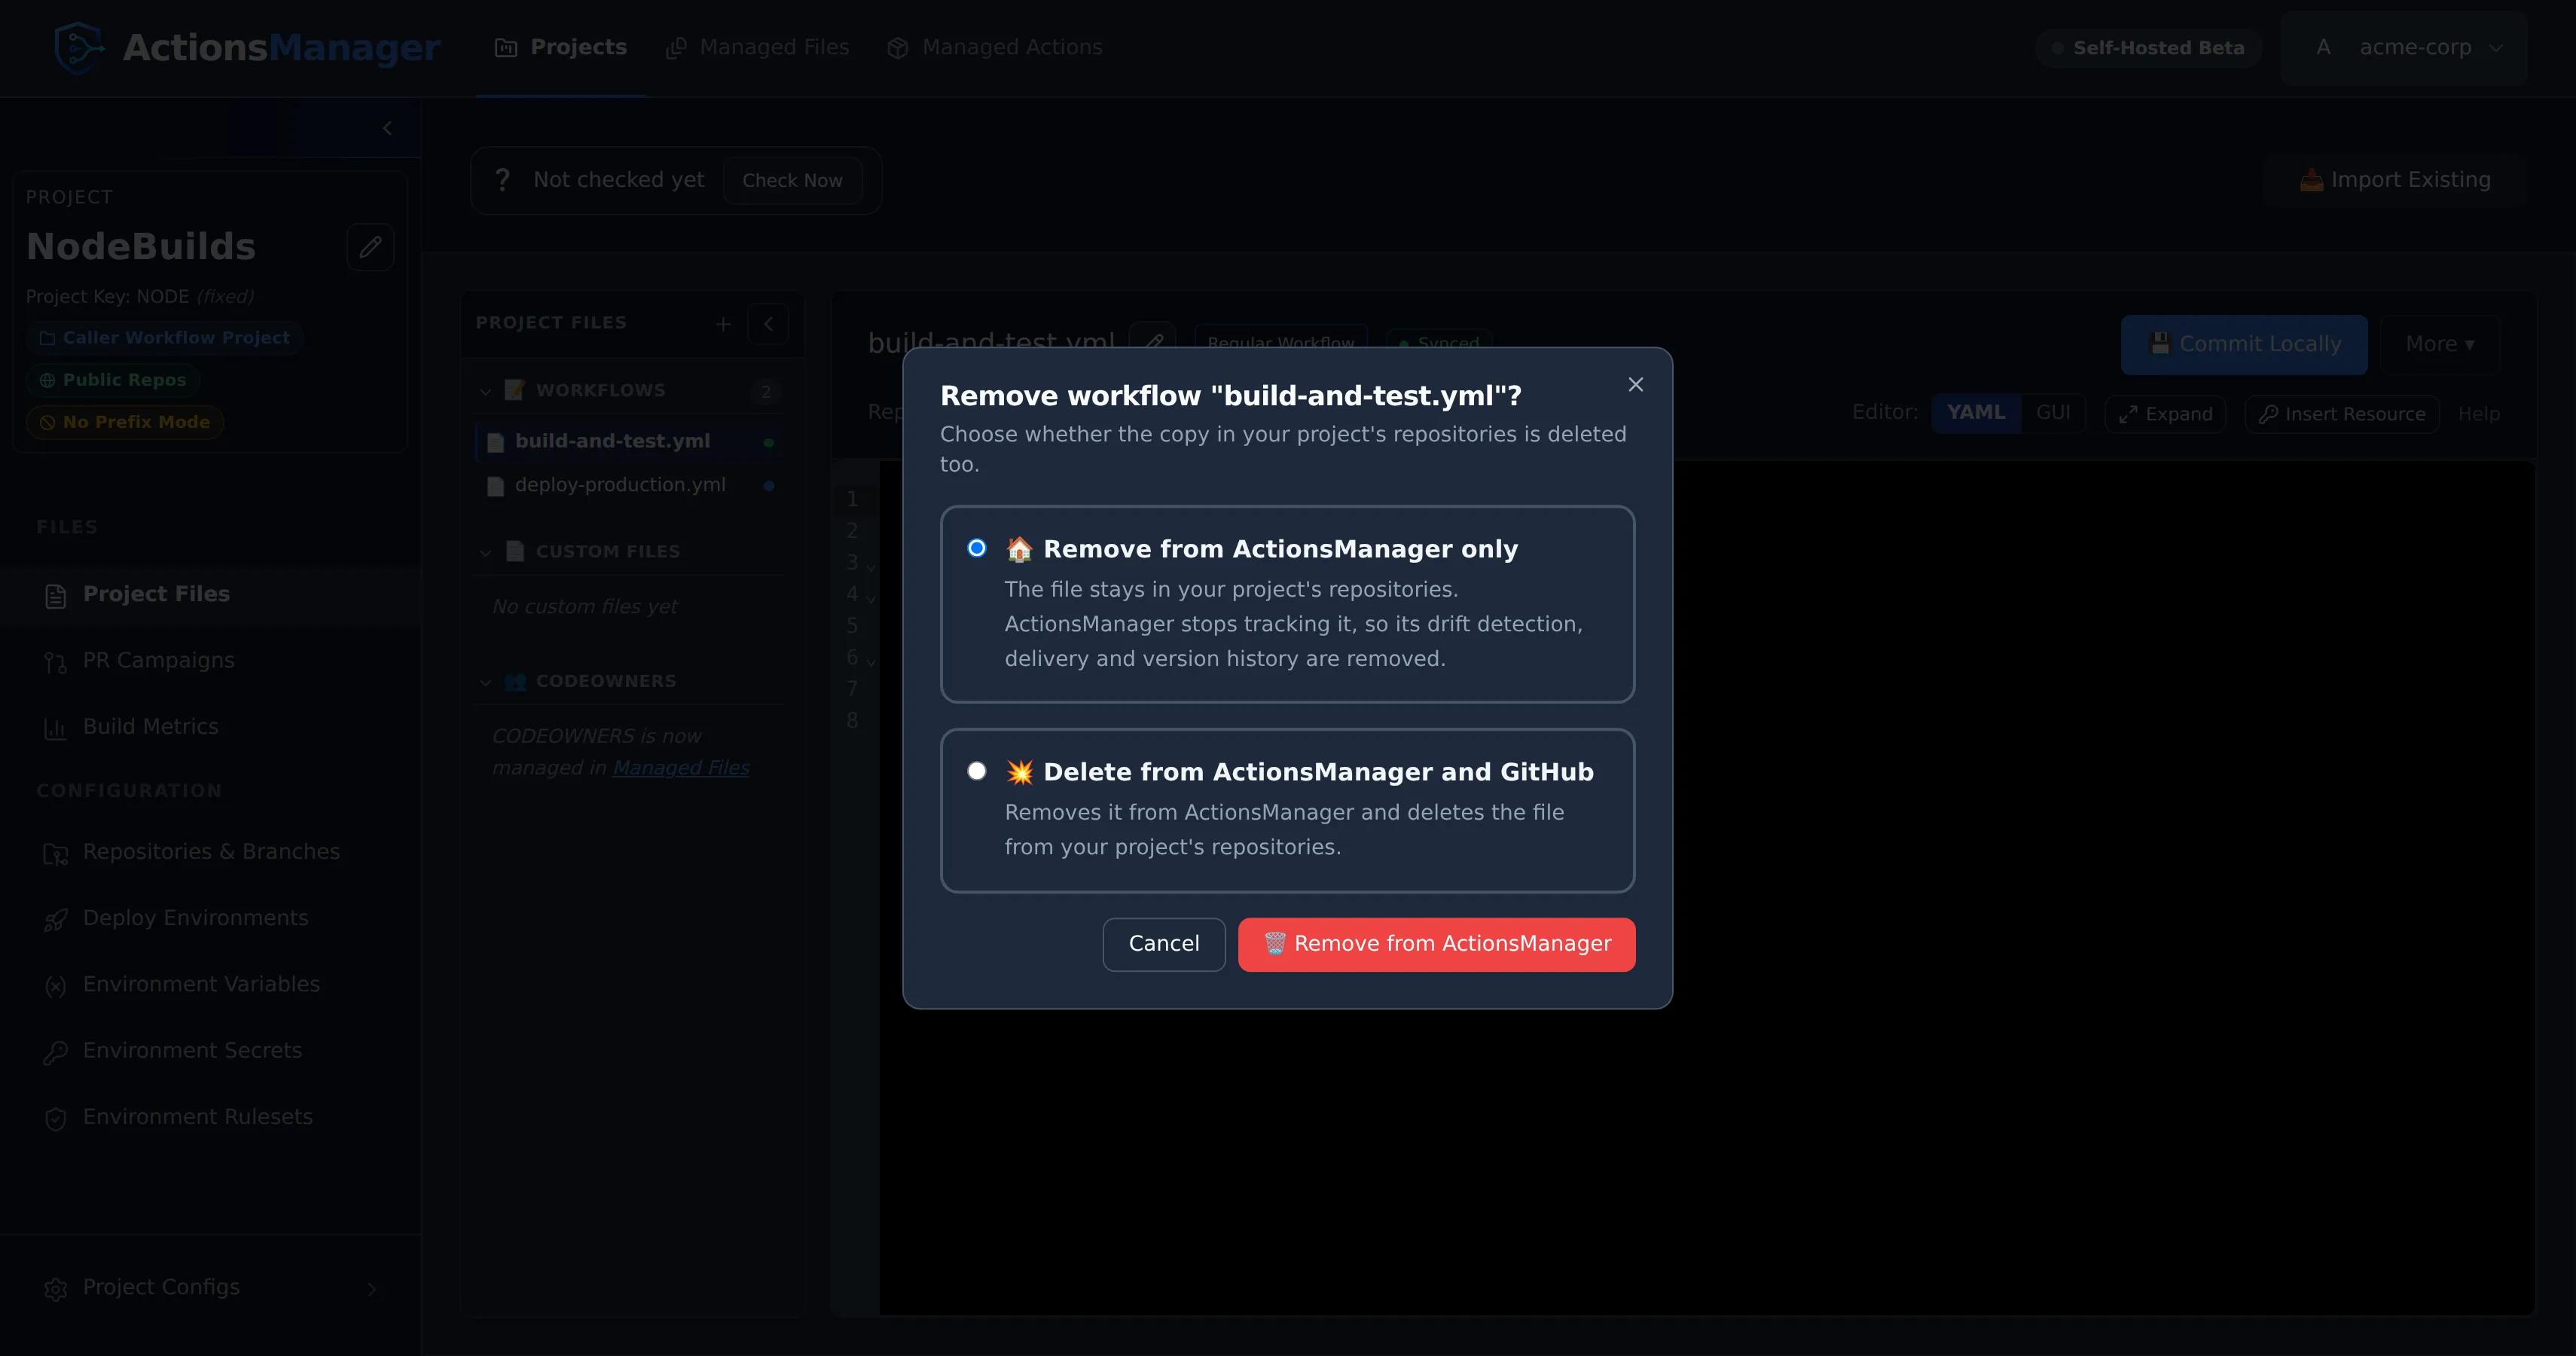Open Build Metrics in the sidebar
This screenshot has width=2576, height=1356.
210,727
